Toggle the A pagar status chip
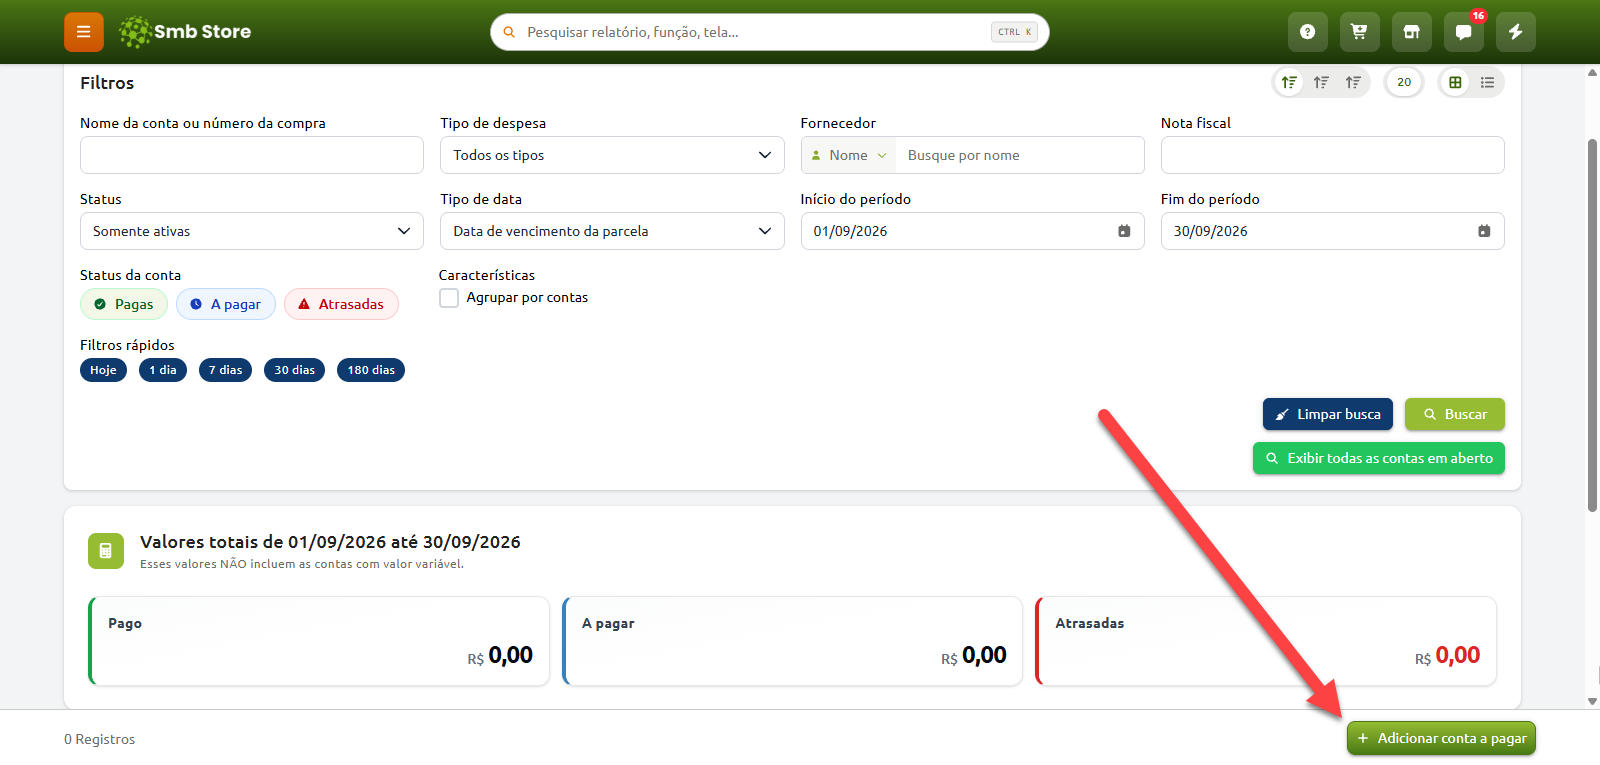The height and width of the screenshot is (765, 1600). point(226,304)
